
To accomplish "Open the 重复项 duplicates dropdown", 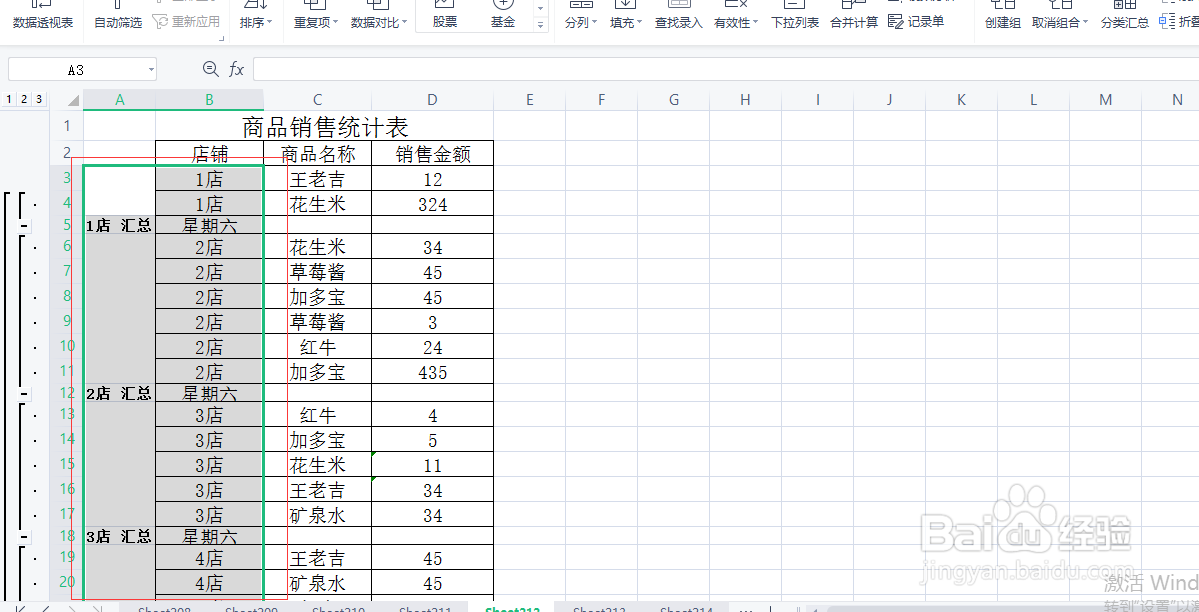I will [317, 17].
